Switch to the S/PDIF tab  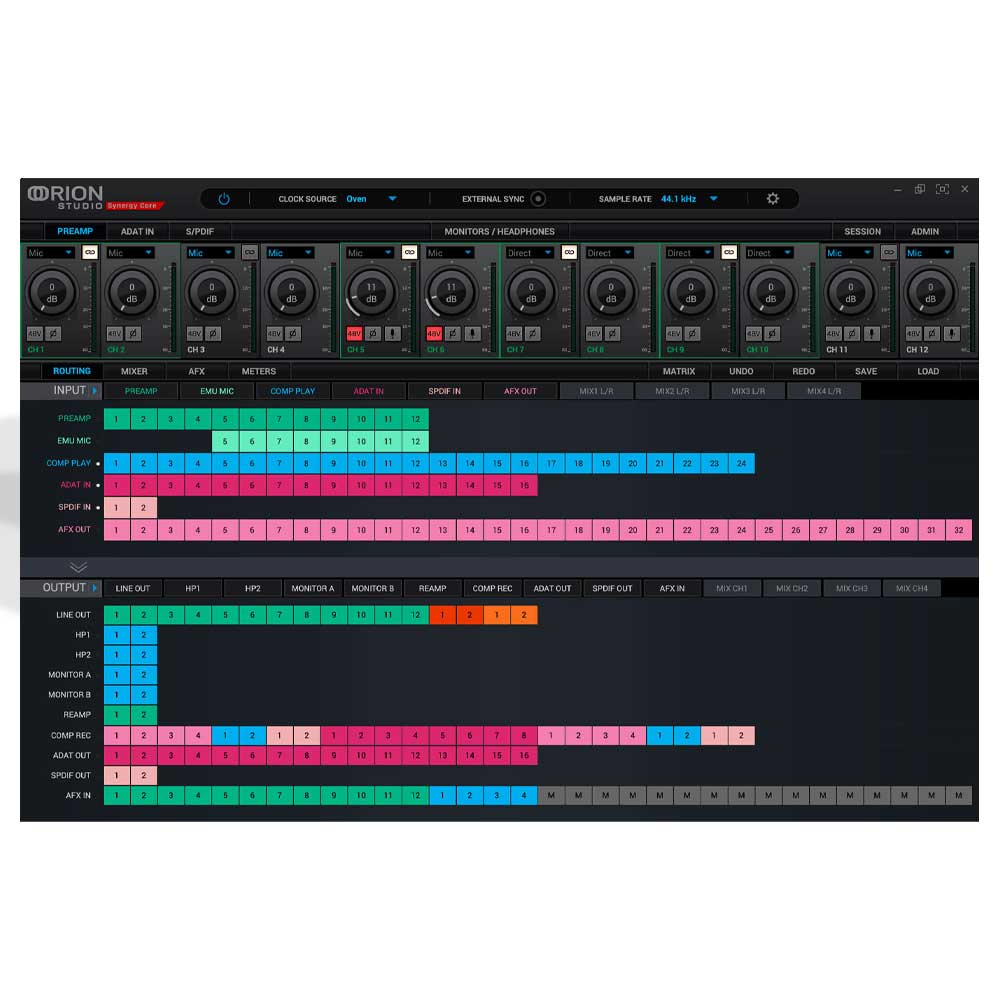click(200, 232)
